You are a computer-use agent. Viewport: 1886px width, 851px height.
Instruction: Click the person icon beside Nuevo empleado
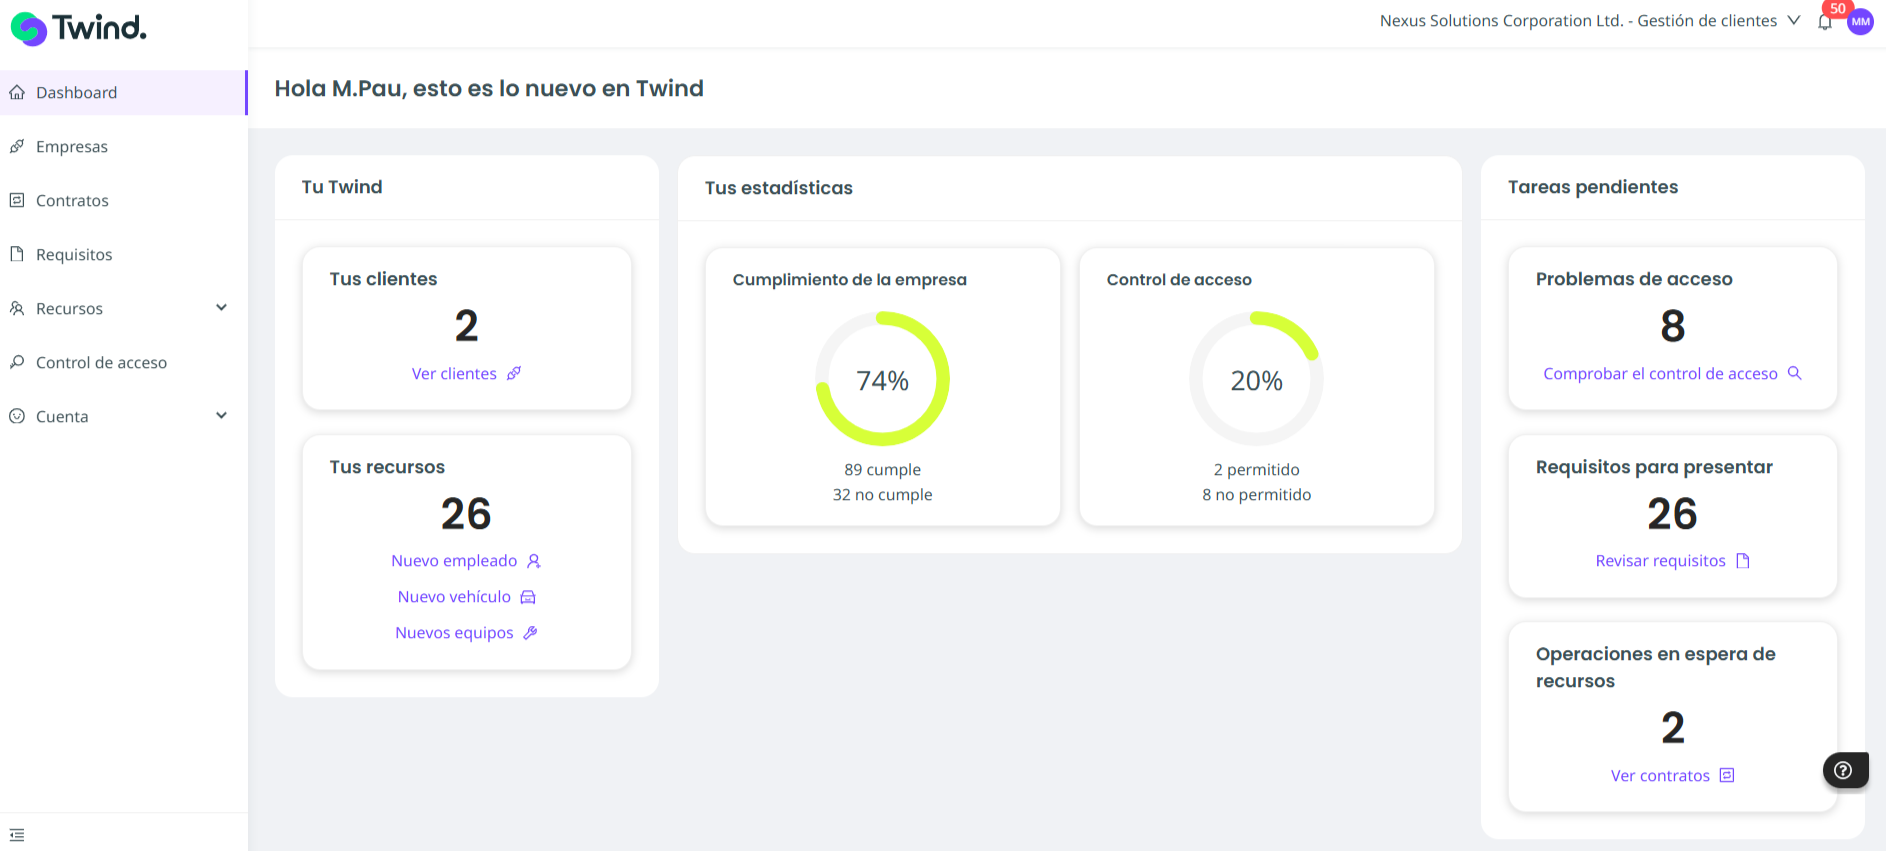tap(534, 561)
